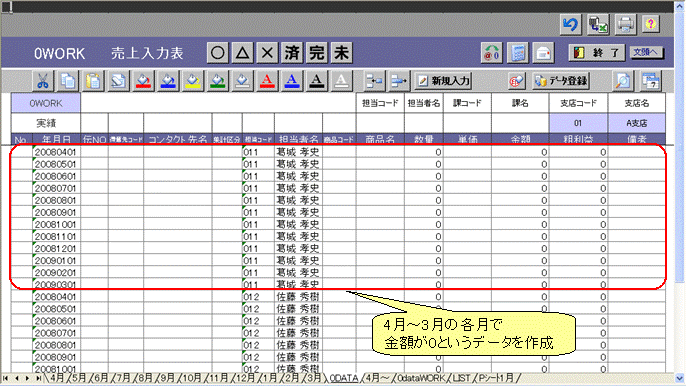Open the 0dataWORK sheet tab

coord(421,378)
